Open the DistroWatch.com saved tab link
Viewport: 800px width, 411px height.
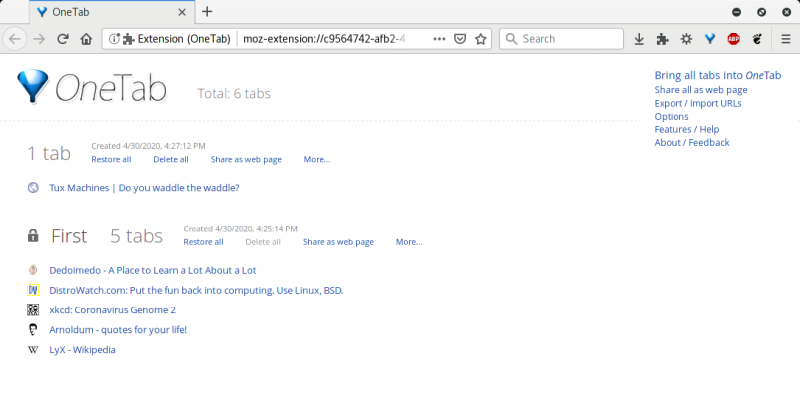click(196, 290)
